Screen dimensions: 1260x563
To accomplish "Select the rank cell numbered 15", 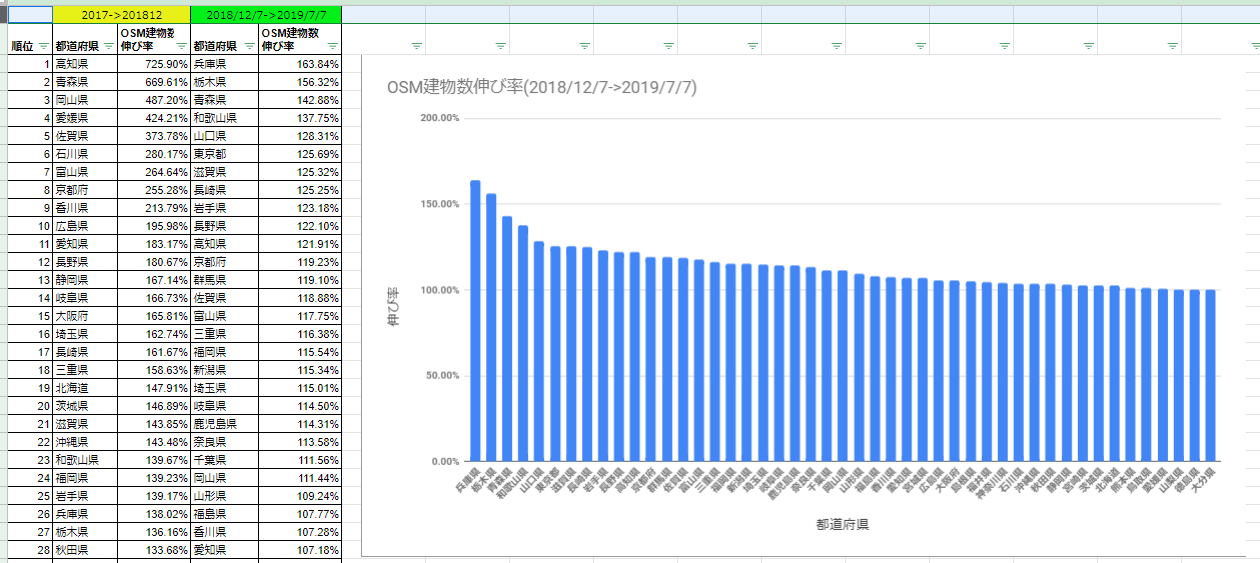I will point(30,316).
